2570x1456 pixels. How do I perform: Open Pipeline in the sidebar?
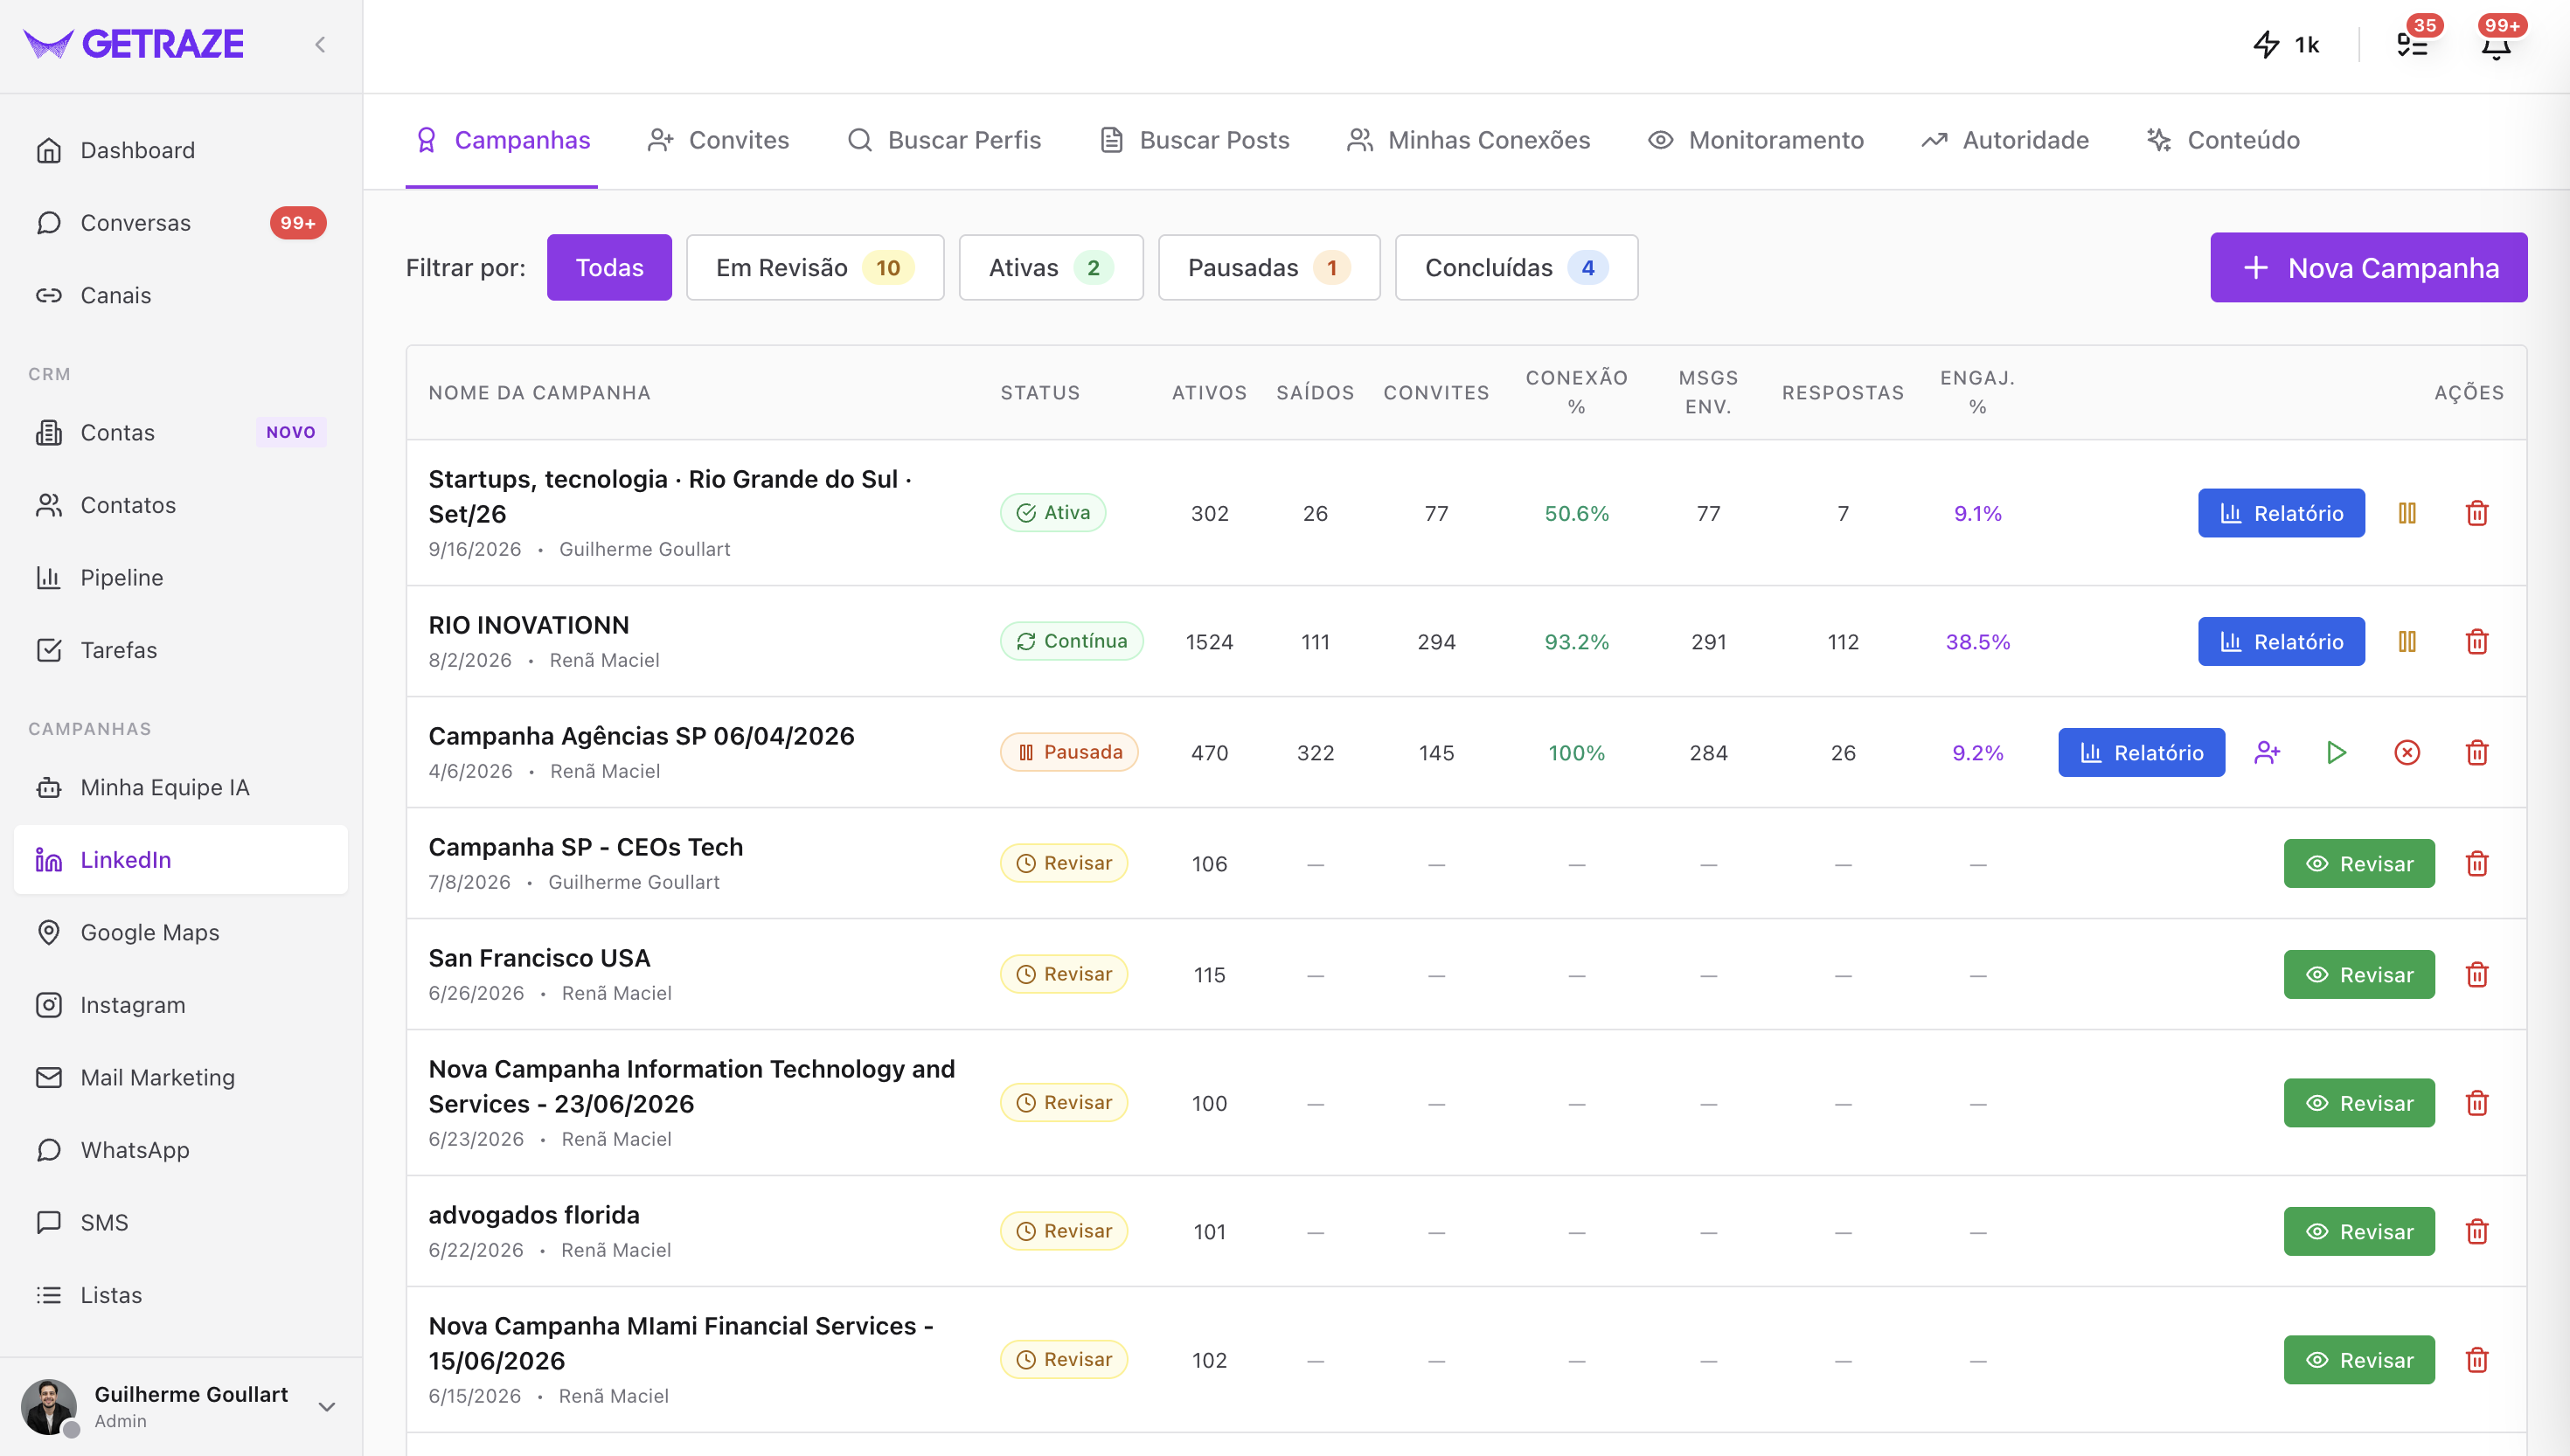coord(181,577)
